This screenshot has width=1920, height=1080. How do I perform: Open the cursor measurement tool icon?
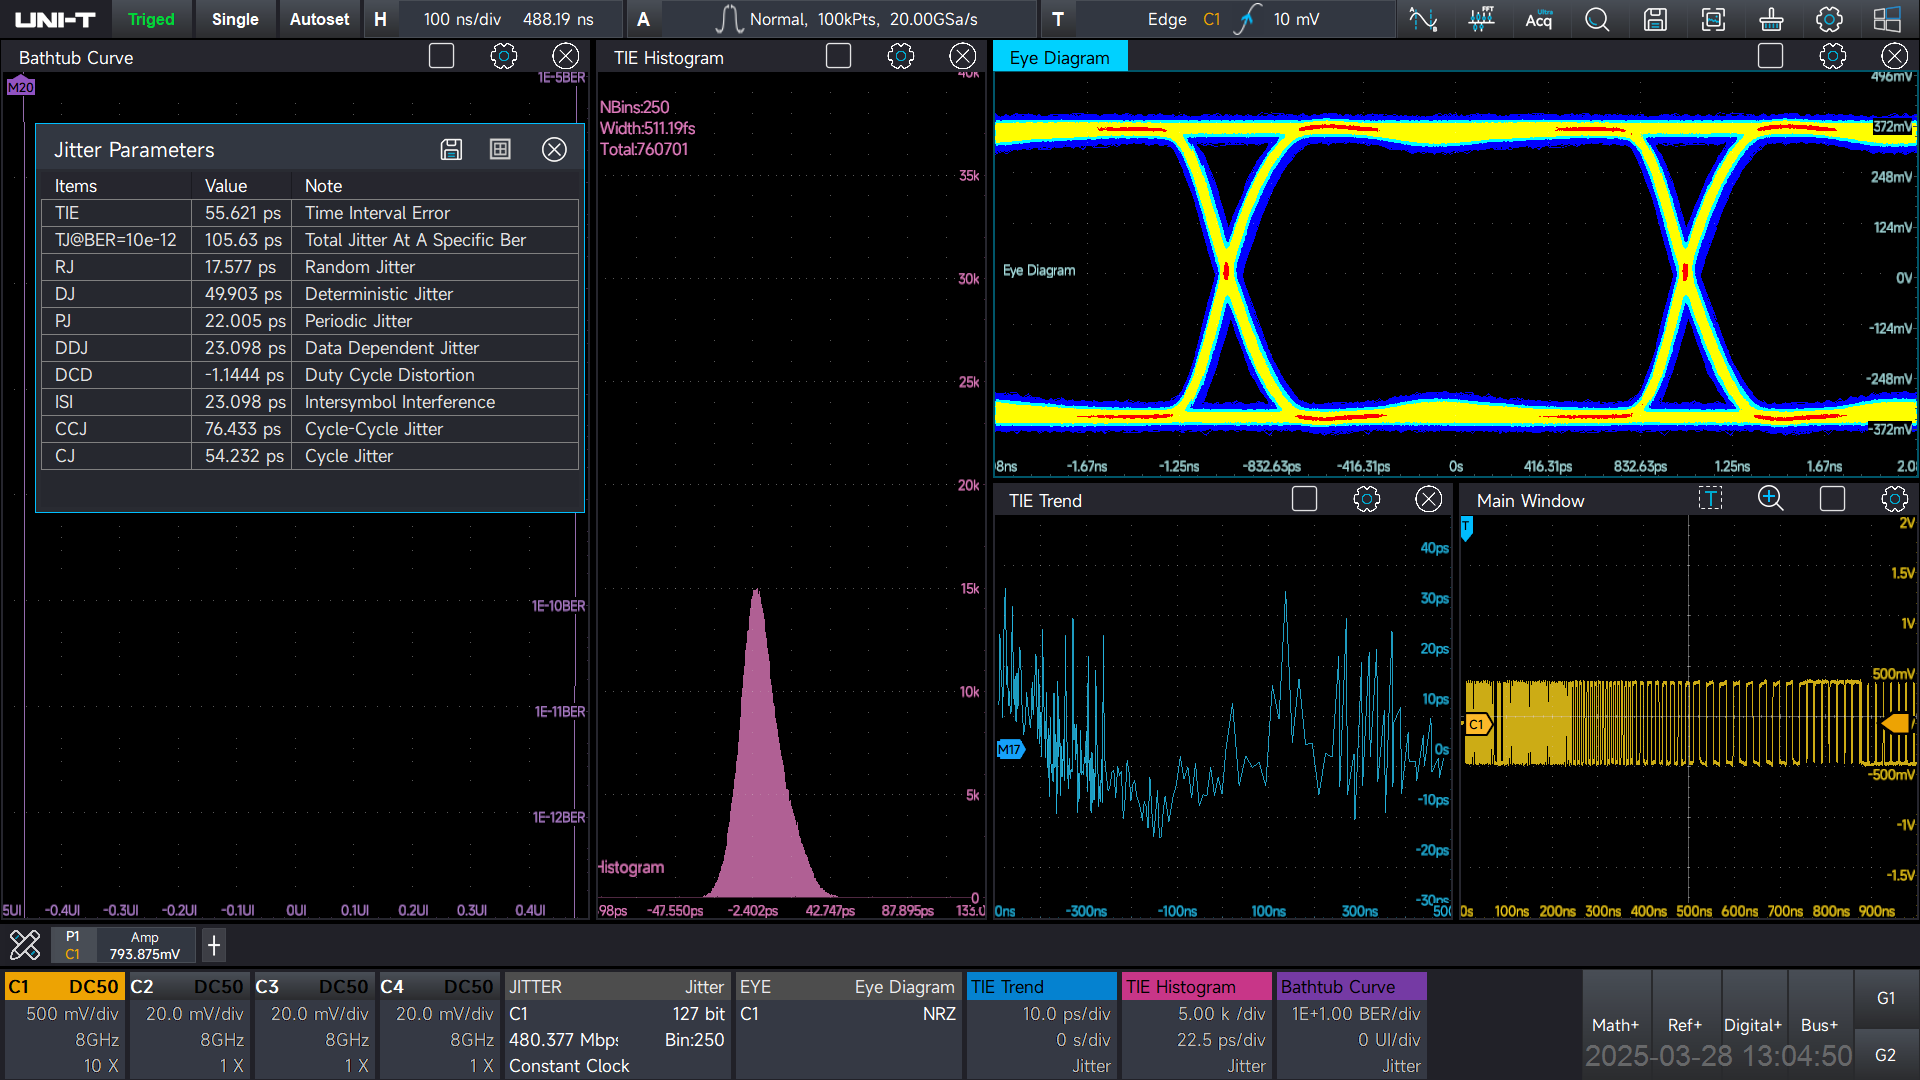[1423, 19]
